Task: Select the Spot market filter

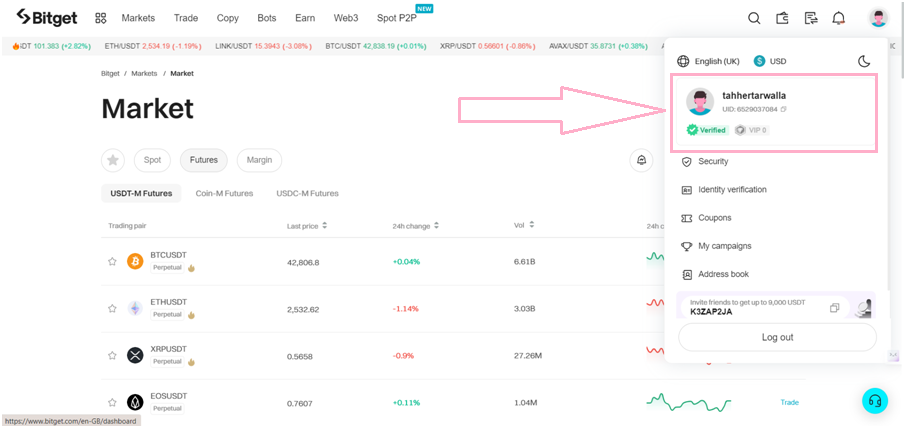Action: point(153,161)
